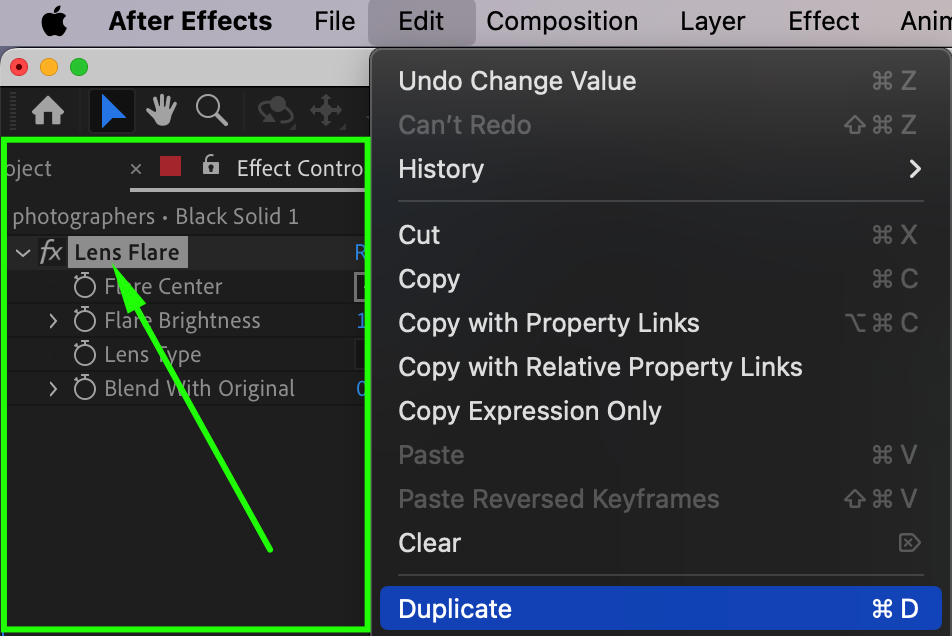
Task: Toggle Flare Center stopwatch
Action: coord(85,287)
